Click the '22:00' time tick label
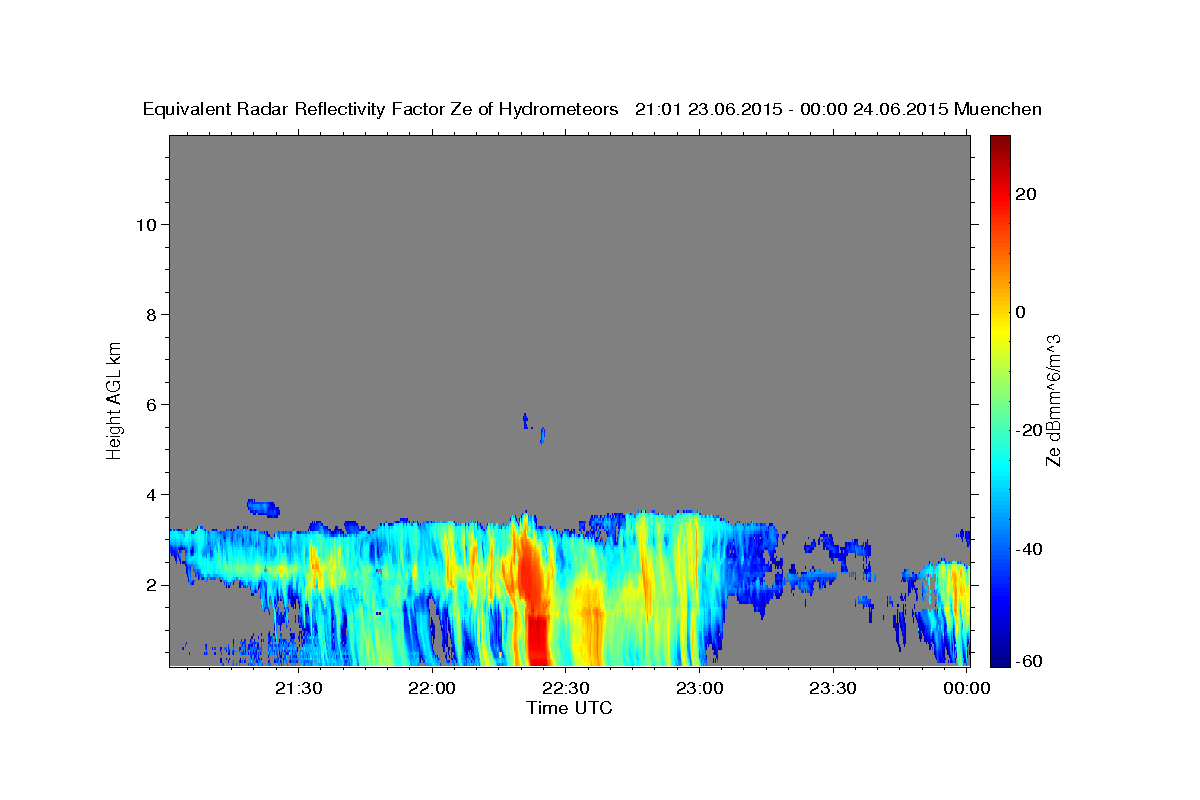The height and width of the screenshot is (800, 1200). pos(432,688)
